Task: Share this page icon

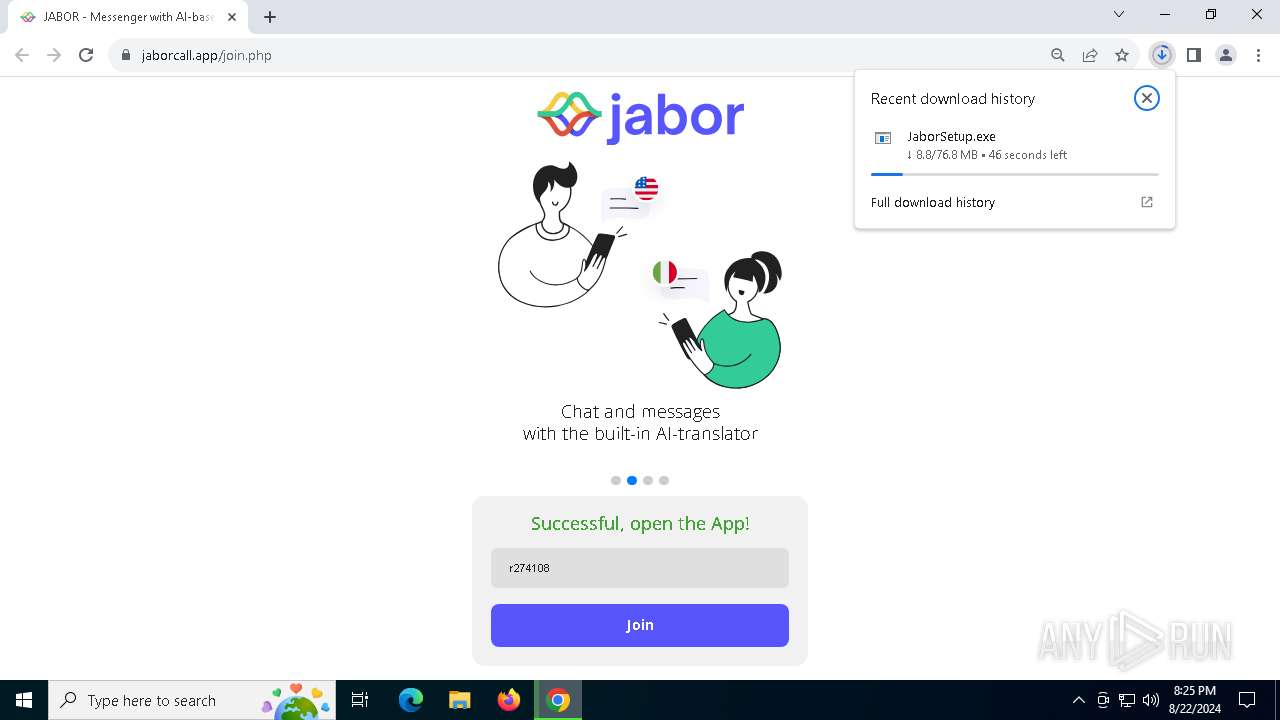Action: point(1090,55)
